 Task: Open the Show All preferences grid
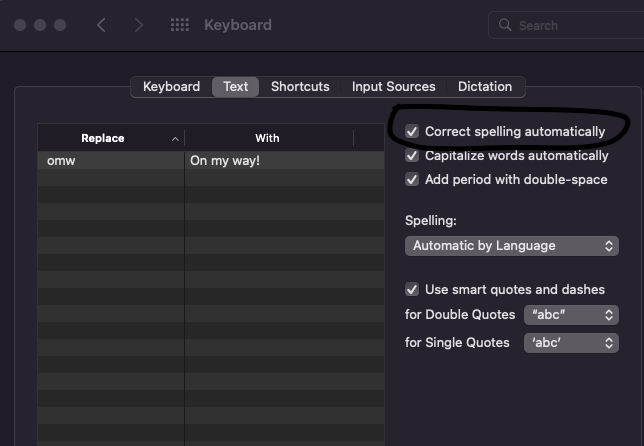180,25
